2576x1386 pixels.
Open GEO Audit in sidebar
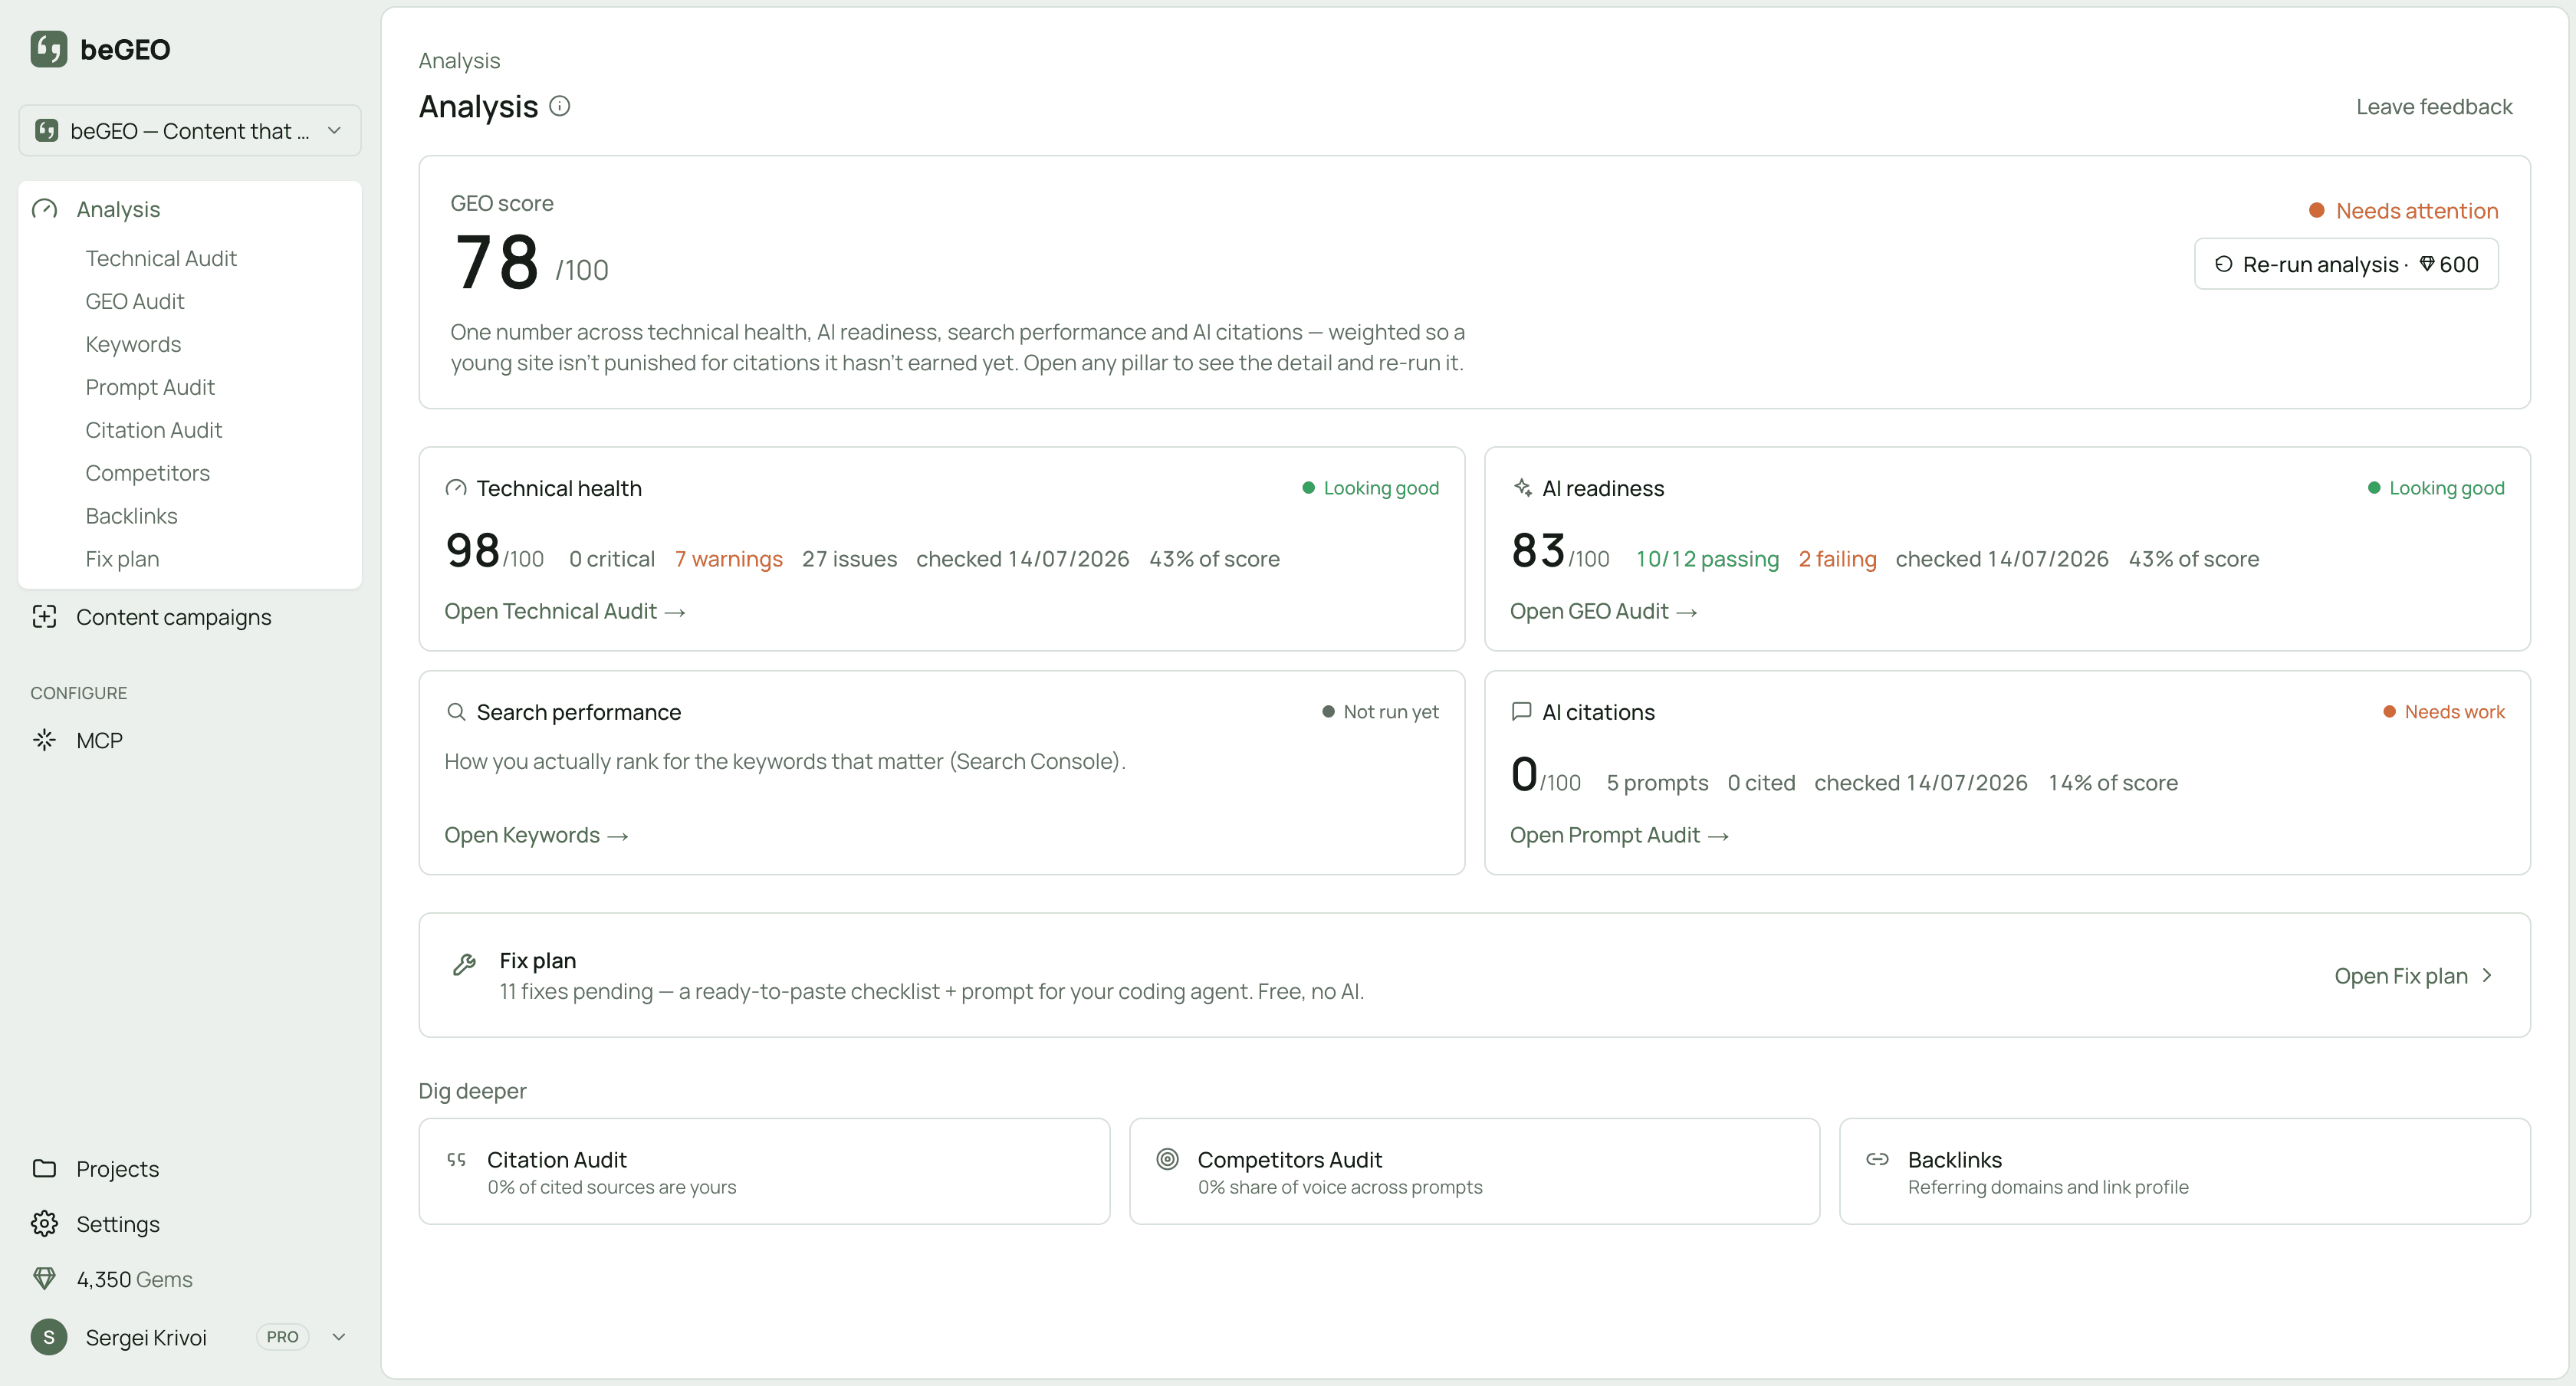[x=135, y=301]
